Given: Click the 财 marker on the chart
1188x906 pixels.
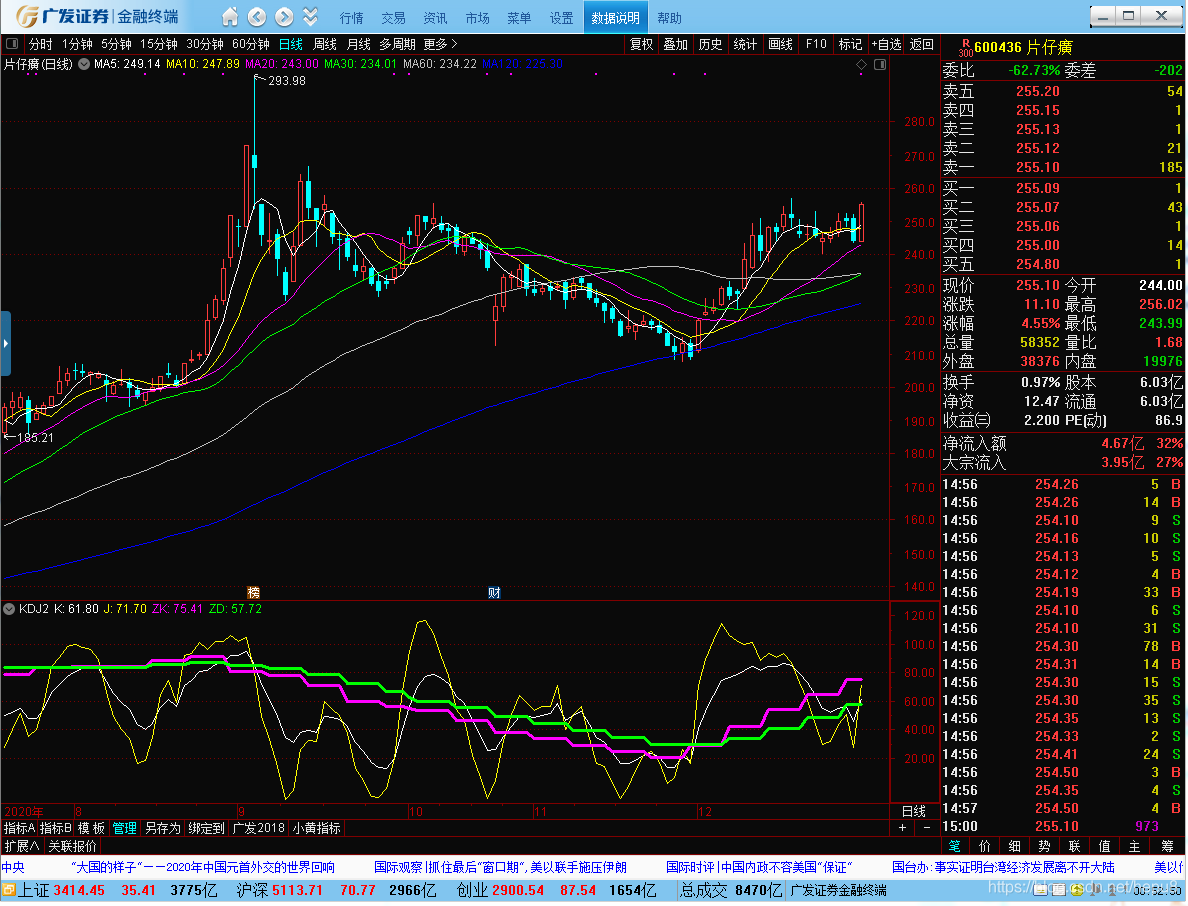Looking at the screenshot, I should tap(494, 592).
